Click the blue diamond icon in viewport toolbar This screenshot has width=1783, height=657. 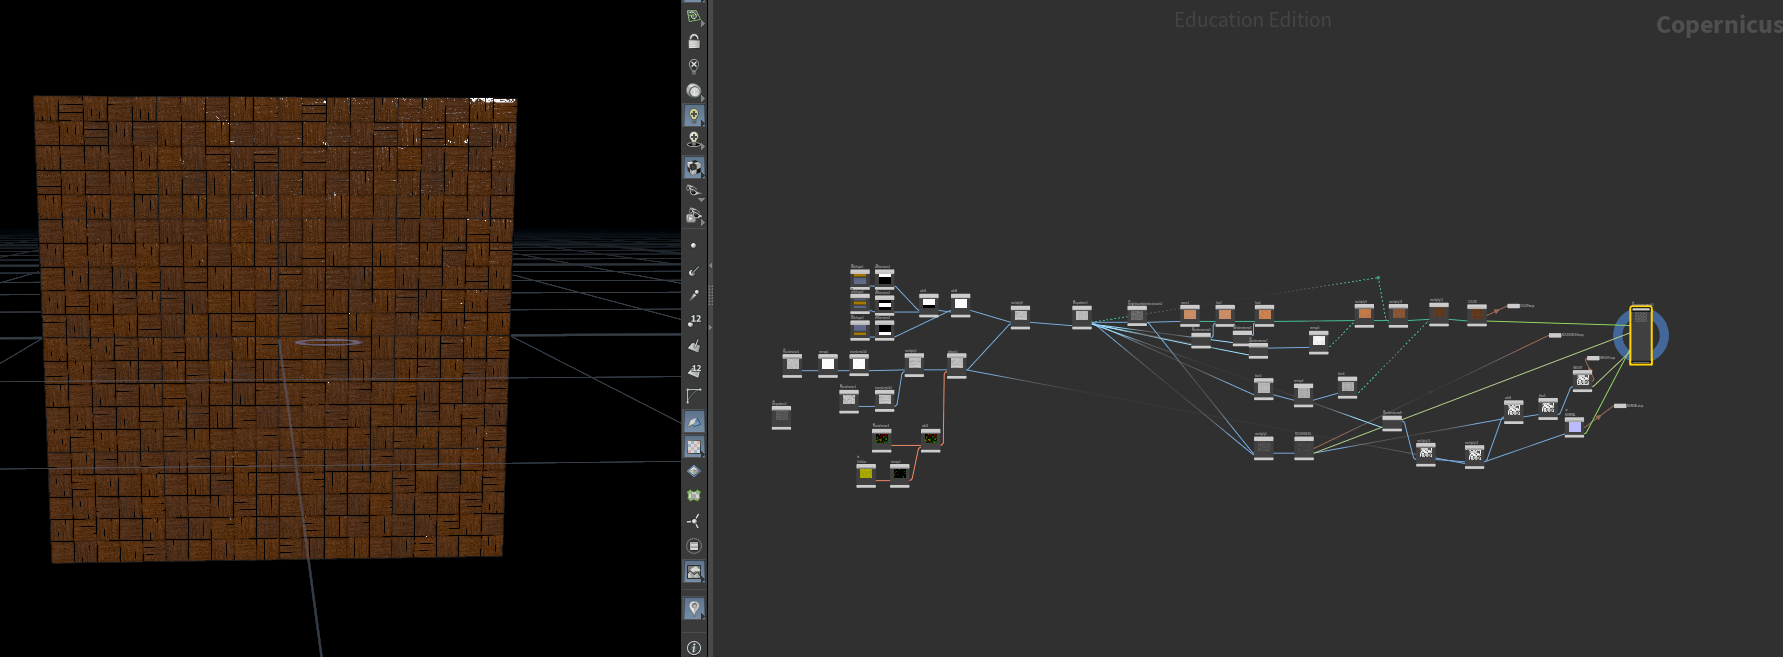(694, 471)
